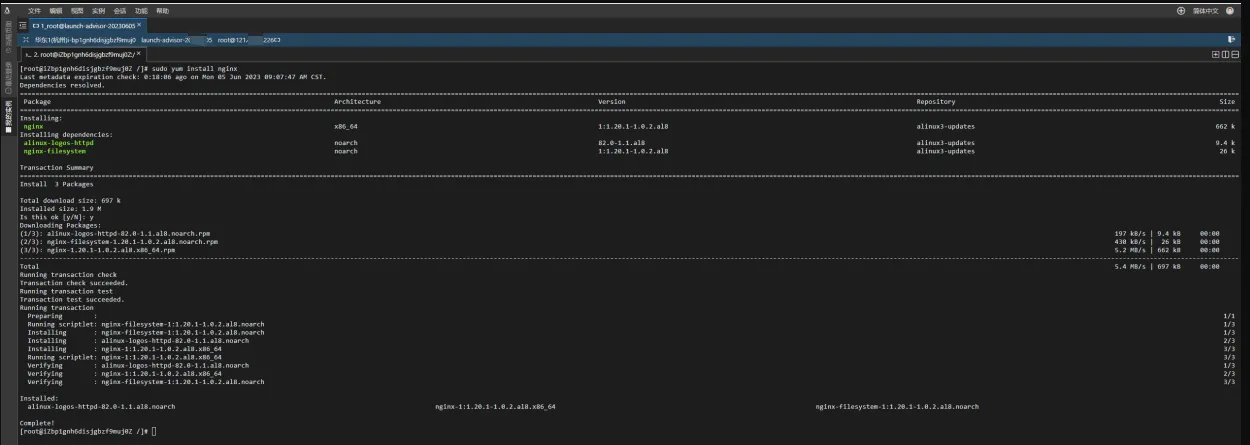This screenshot has width=1250, height=445.
Task: Click the green 'nginx-filesystem' package name
Action: [55, 150]
